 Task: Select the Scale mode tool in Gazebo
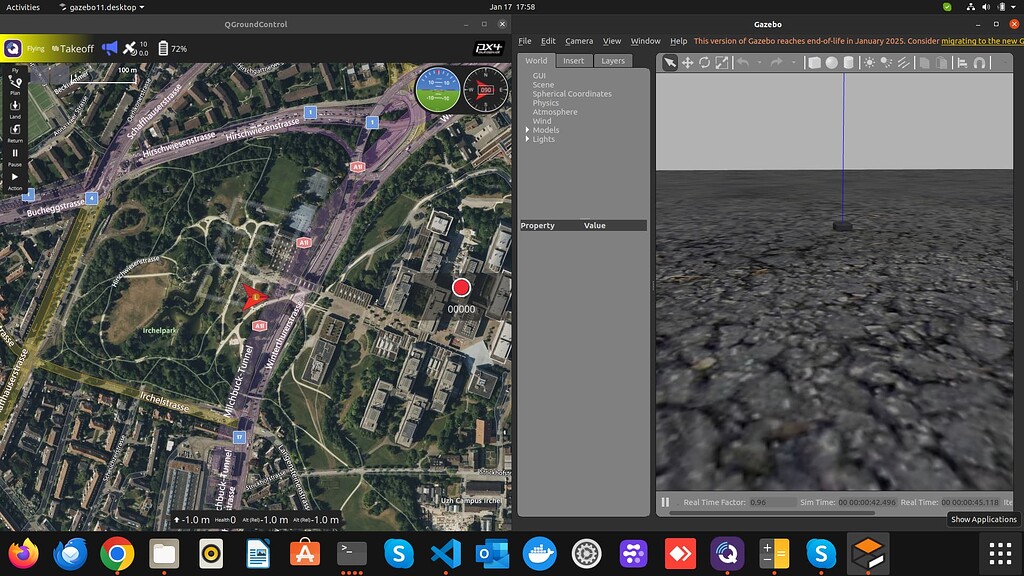[x=721, y=62]
